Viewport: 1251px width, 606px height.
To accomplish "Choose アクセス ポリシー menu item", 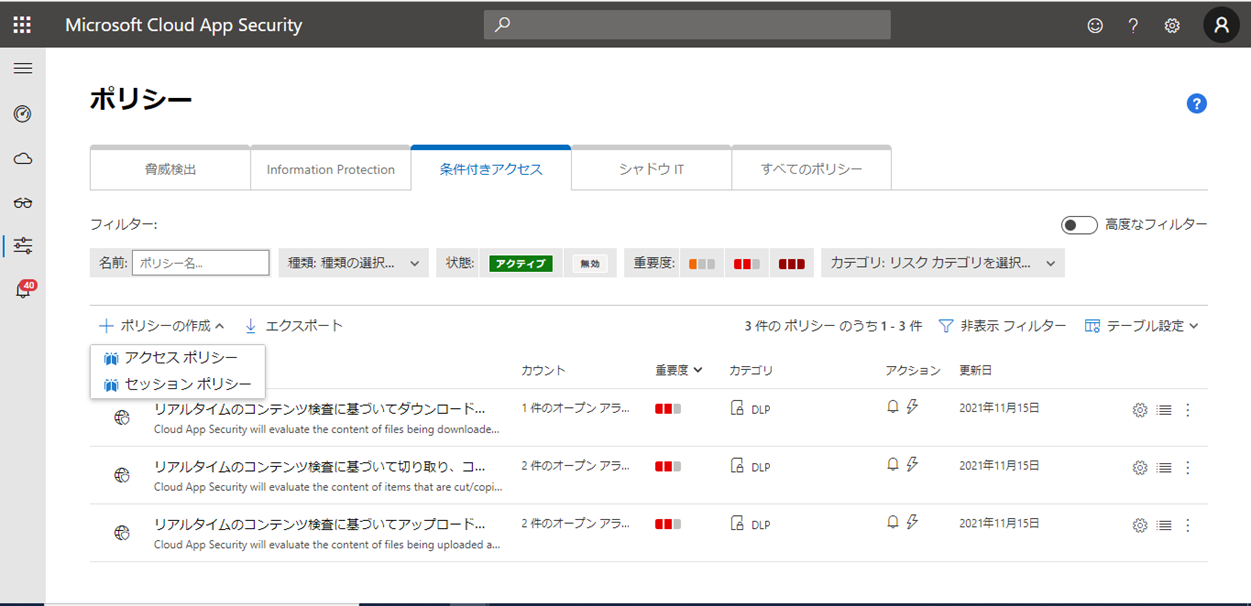I will click(178, 358).
